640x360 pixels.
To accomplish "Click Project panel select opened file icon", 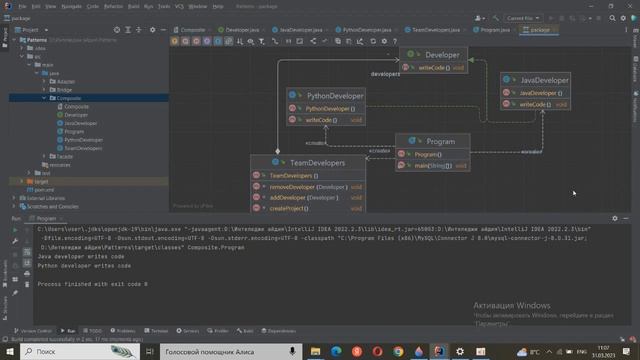I will pos(117,30).
